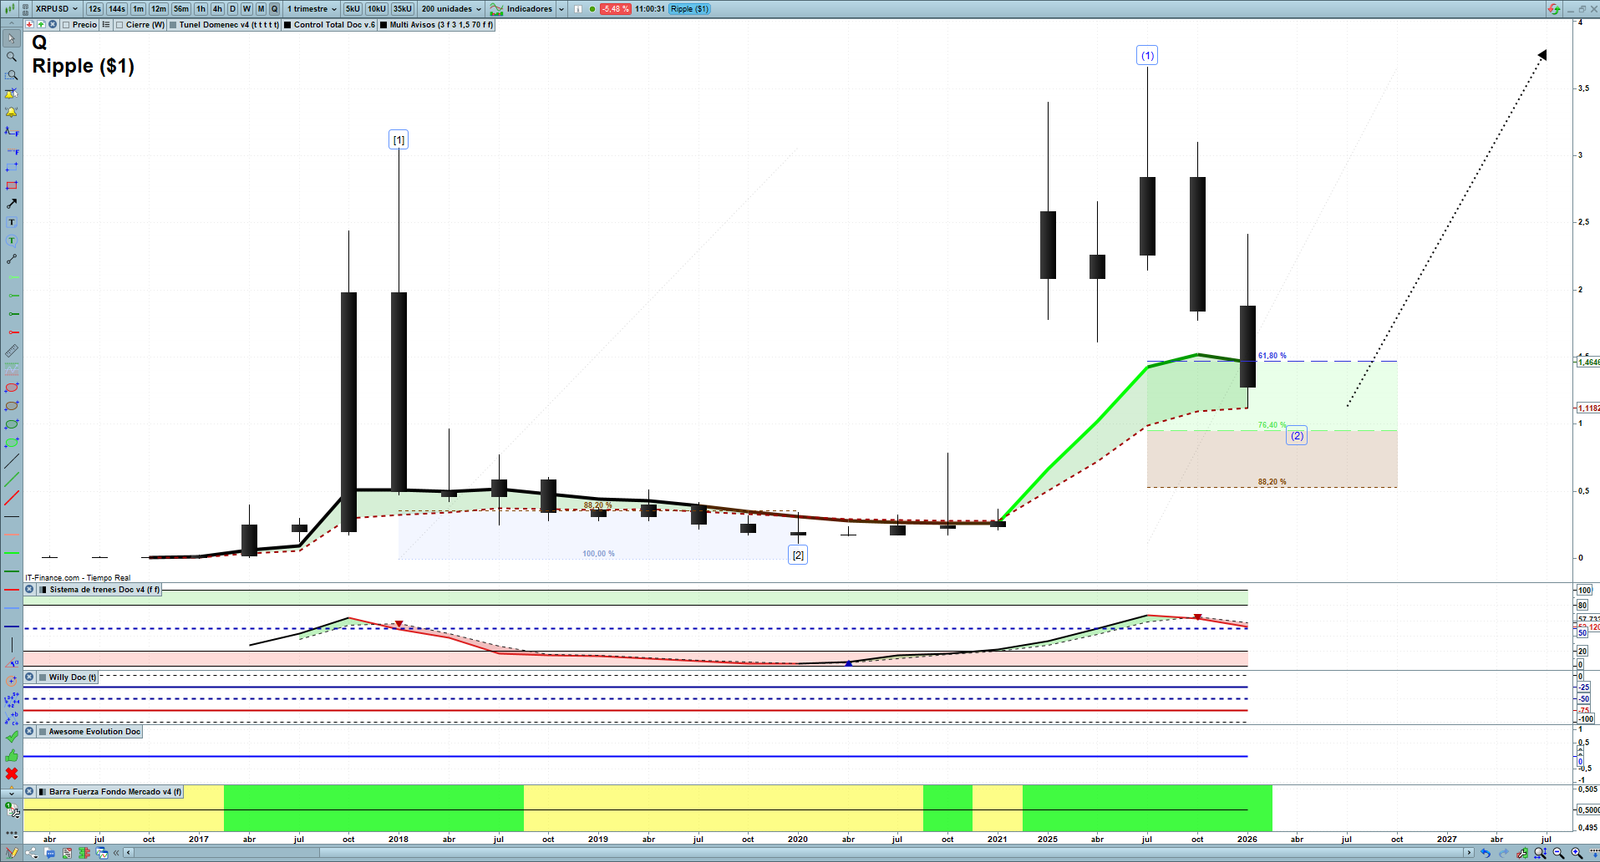Zoom out horizontally with the minus magnifier
Image resolution: width=1600 pixels, height=862 pixels.
tap(1559, 853)
